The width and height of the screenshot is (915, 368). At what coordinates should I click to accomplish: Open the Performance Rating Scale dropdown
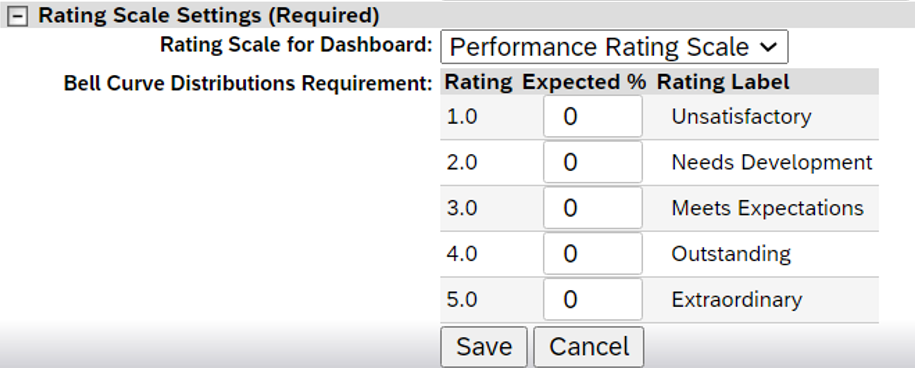[614, 47]
